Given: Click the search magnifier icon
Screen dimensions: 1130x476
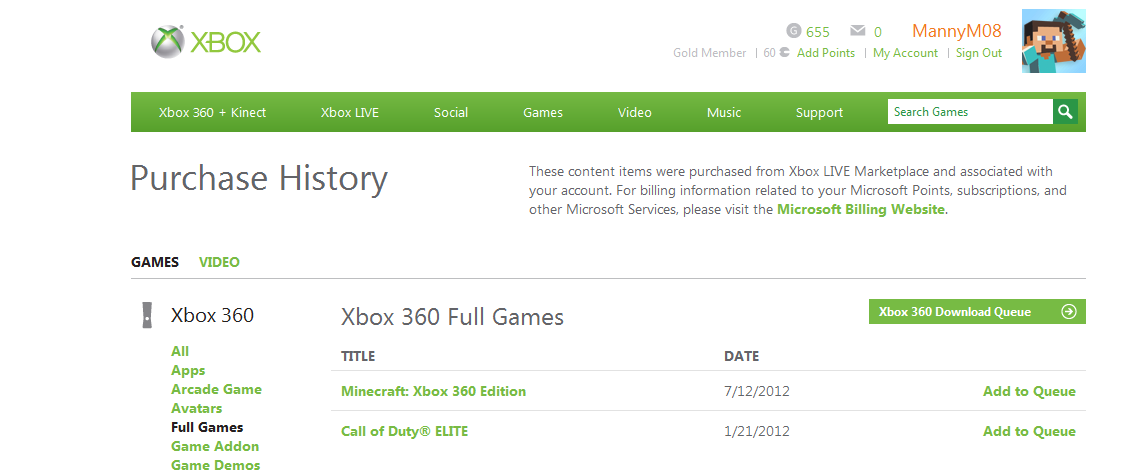Looking at the screenshot, I should [1067, 112].
